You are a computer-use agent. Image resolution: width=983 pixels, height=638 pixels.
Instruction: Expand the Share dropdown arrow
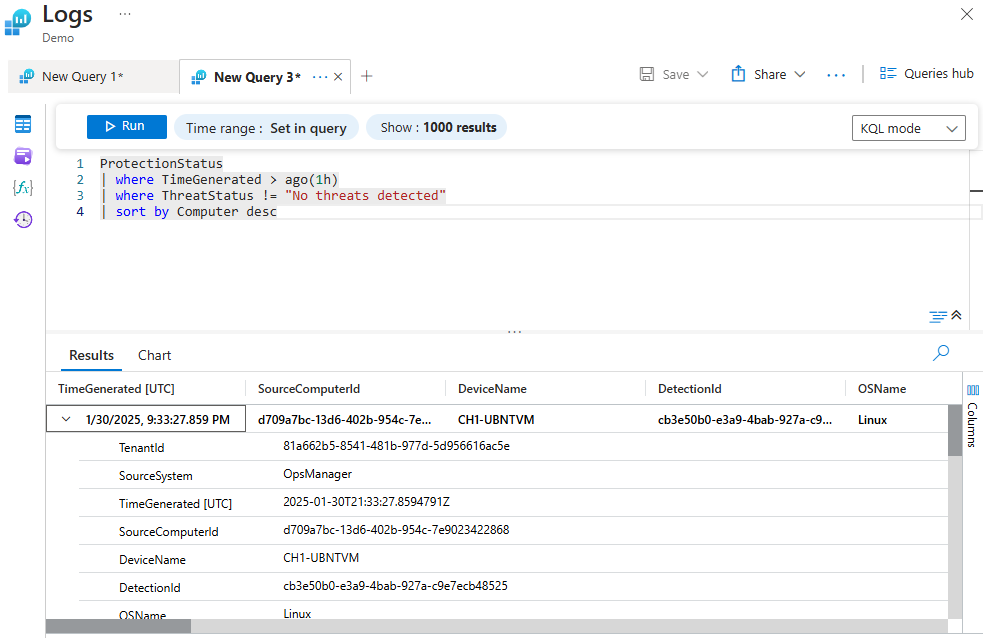point(800,75)
